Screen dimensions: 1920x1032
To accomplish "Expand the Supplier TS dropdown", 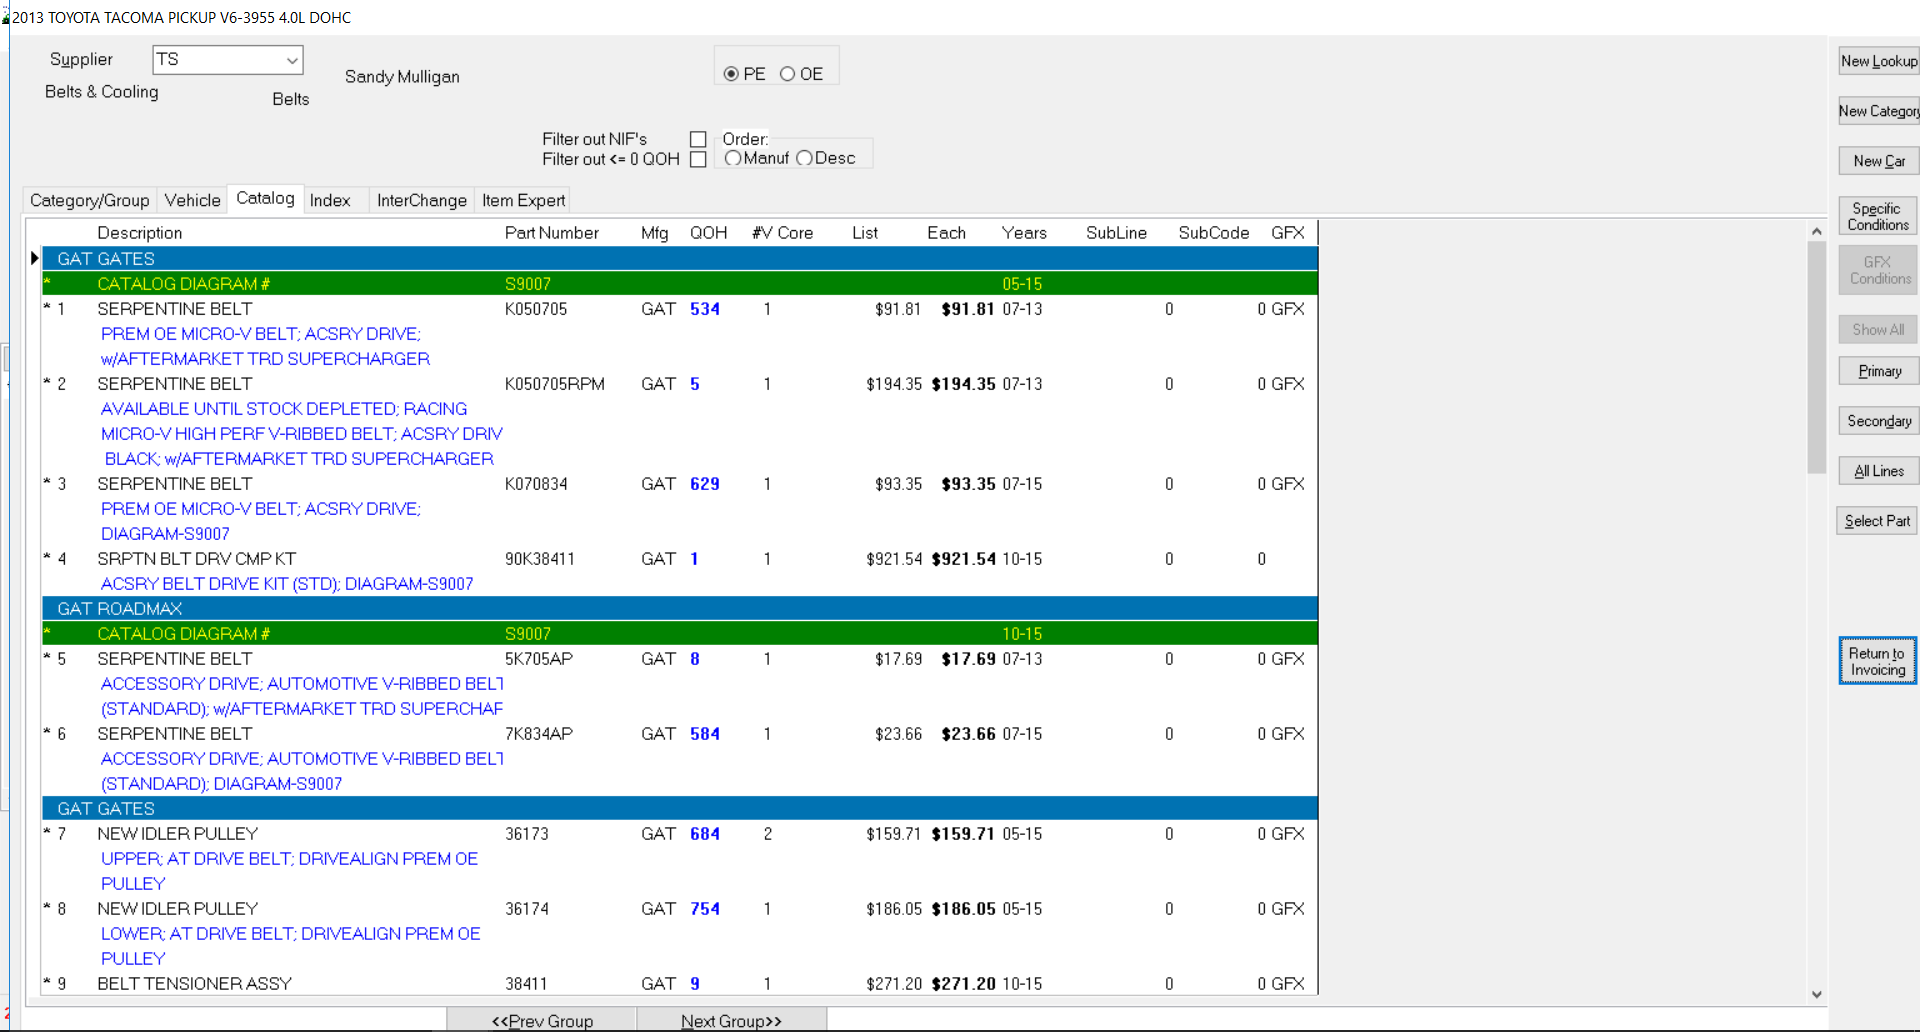I will click(291, 60).
